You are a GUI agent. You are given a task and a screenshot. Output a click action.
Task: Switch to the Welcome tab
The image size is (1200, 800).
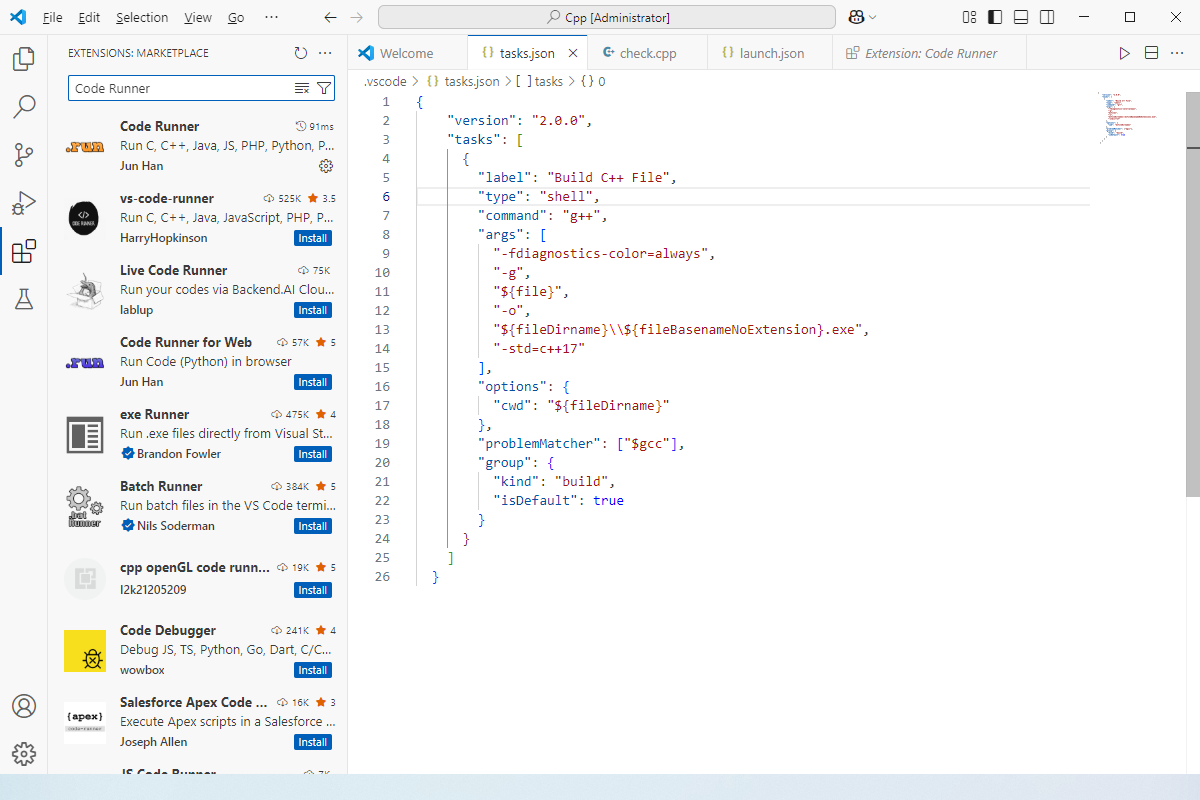pos(407,53)
